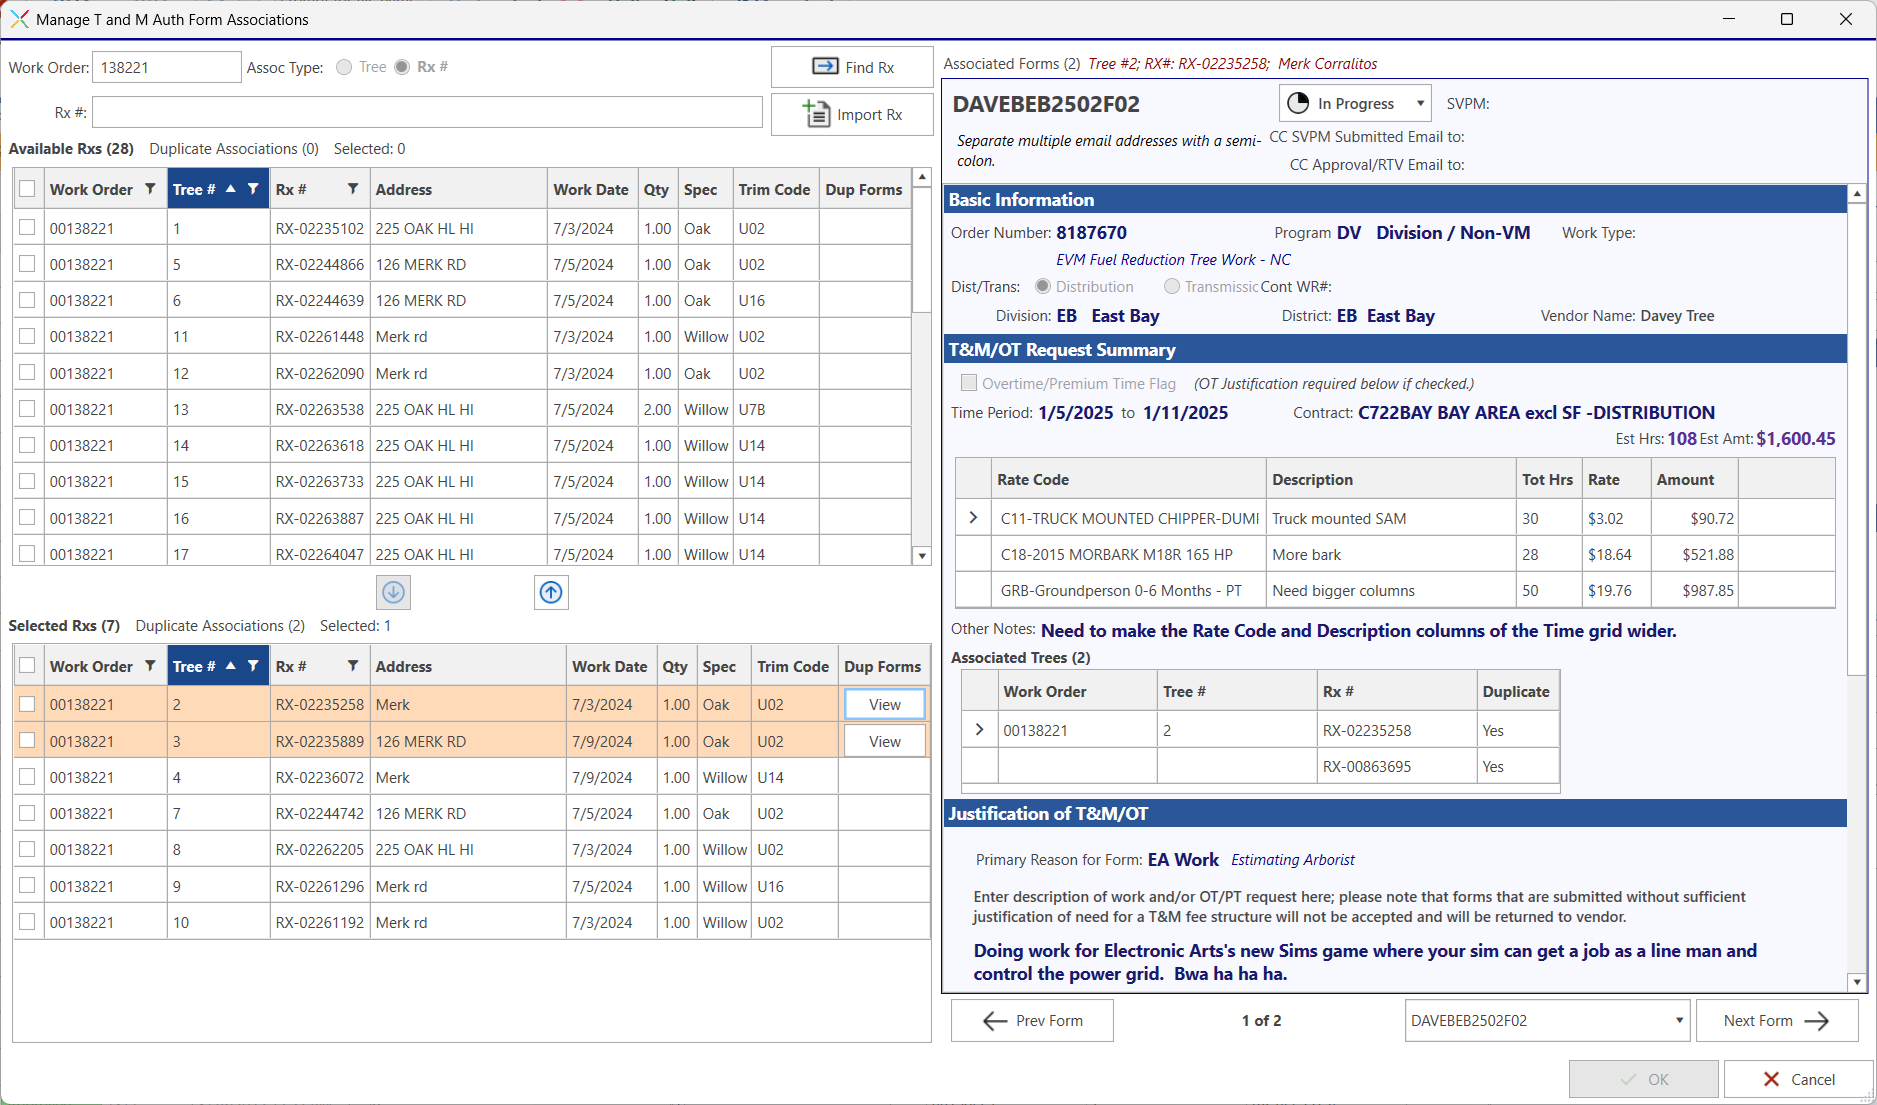Sort Available Rxs by Work Date column

click(590, 189)
